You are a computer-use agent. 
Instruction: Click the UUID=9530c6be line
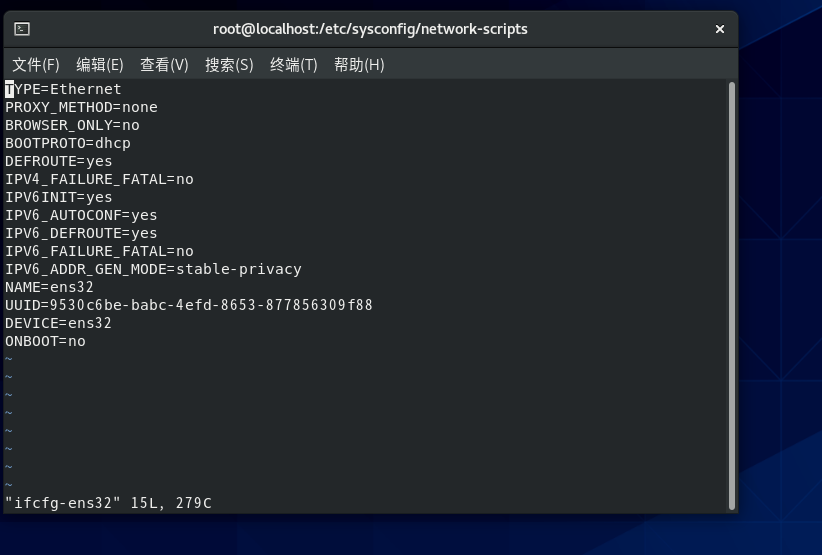(189, 305)
